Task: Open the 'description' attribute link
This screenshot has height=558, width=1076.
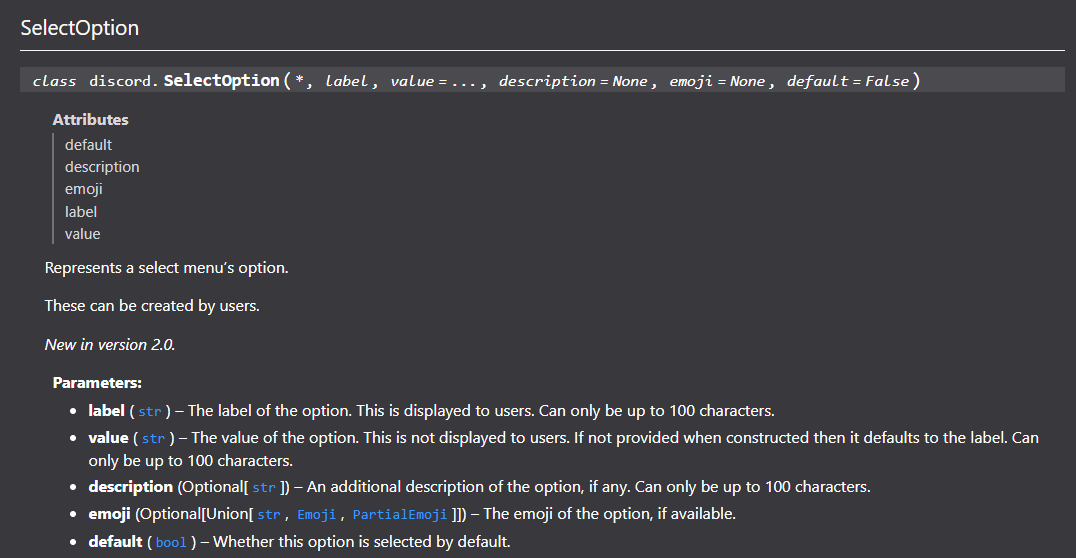Action: pyautogui.click(x=102, y=167)
